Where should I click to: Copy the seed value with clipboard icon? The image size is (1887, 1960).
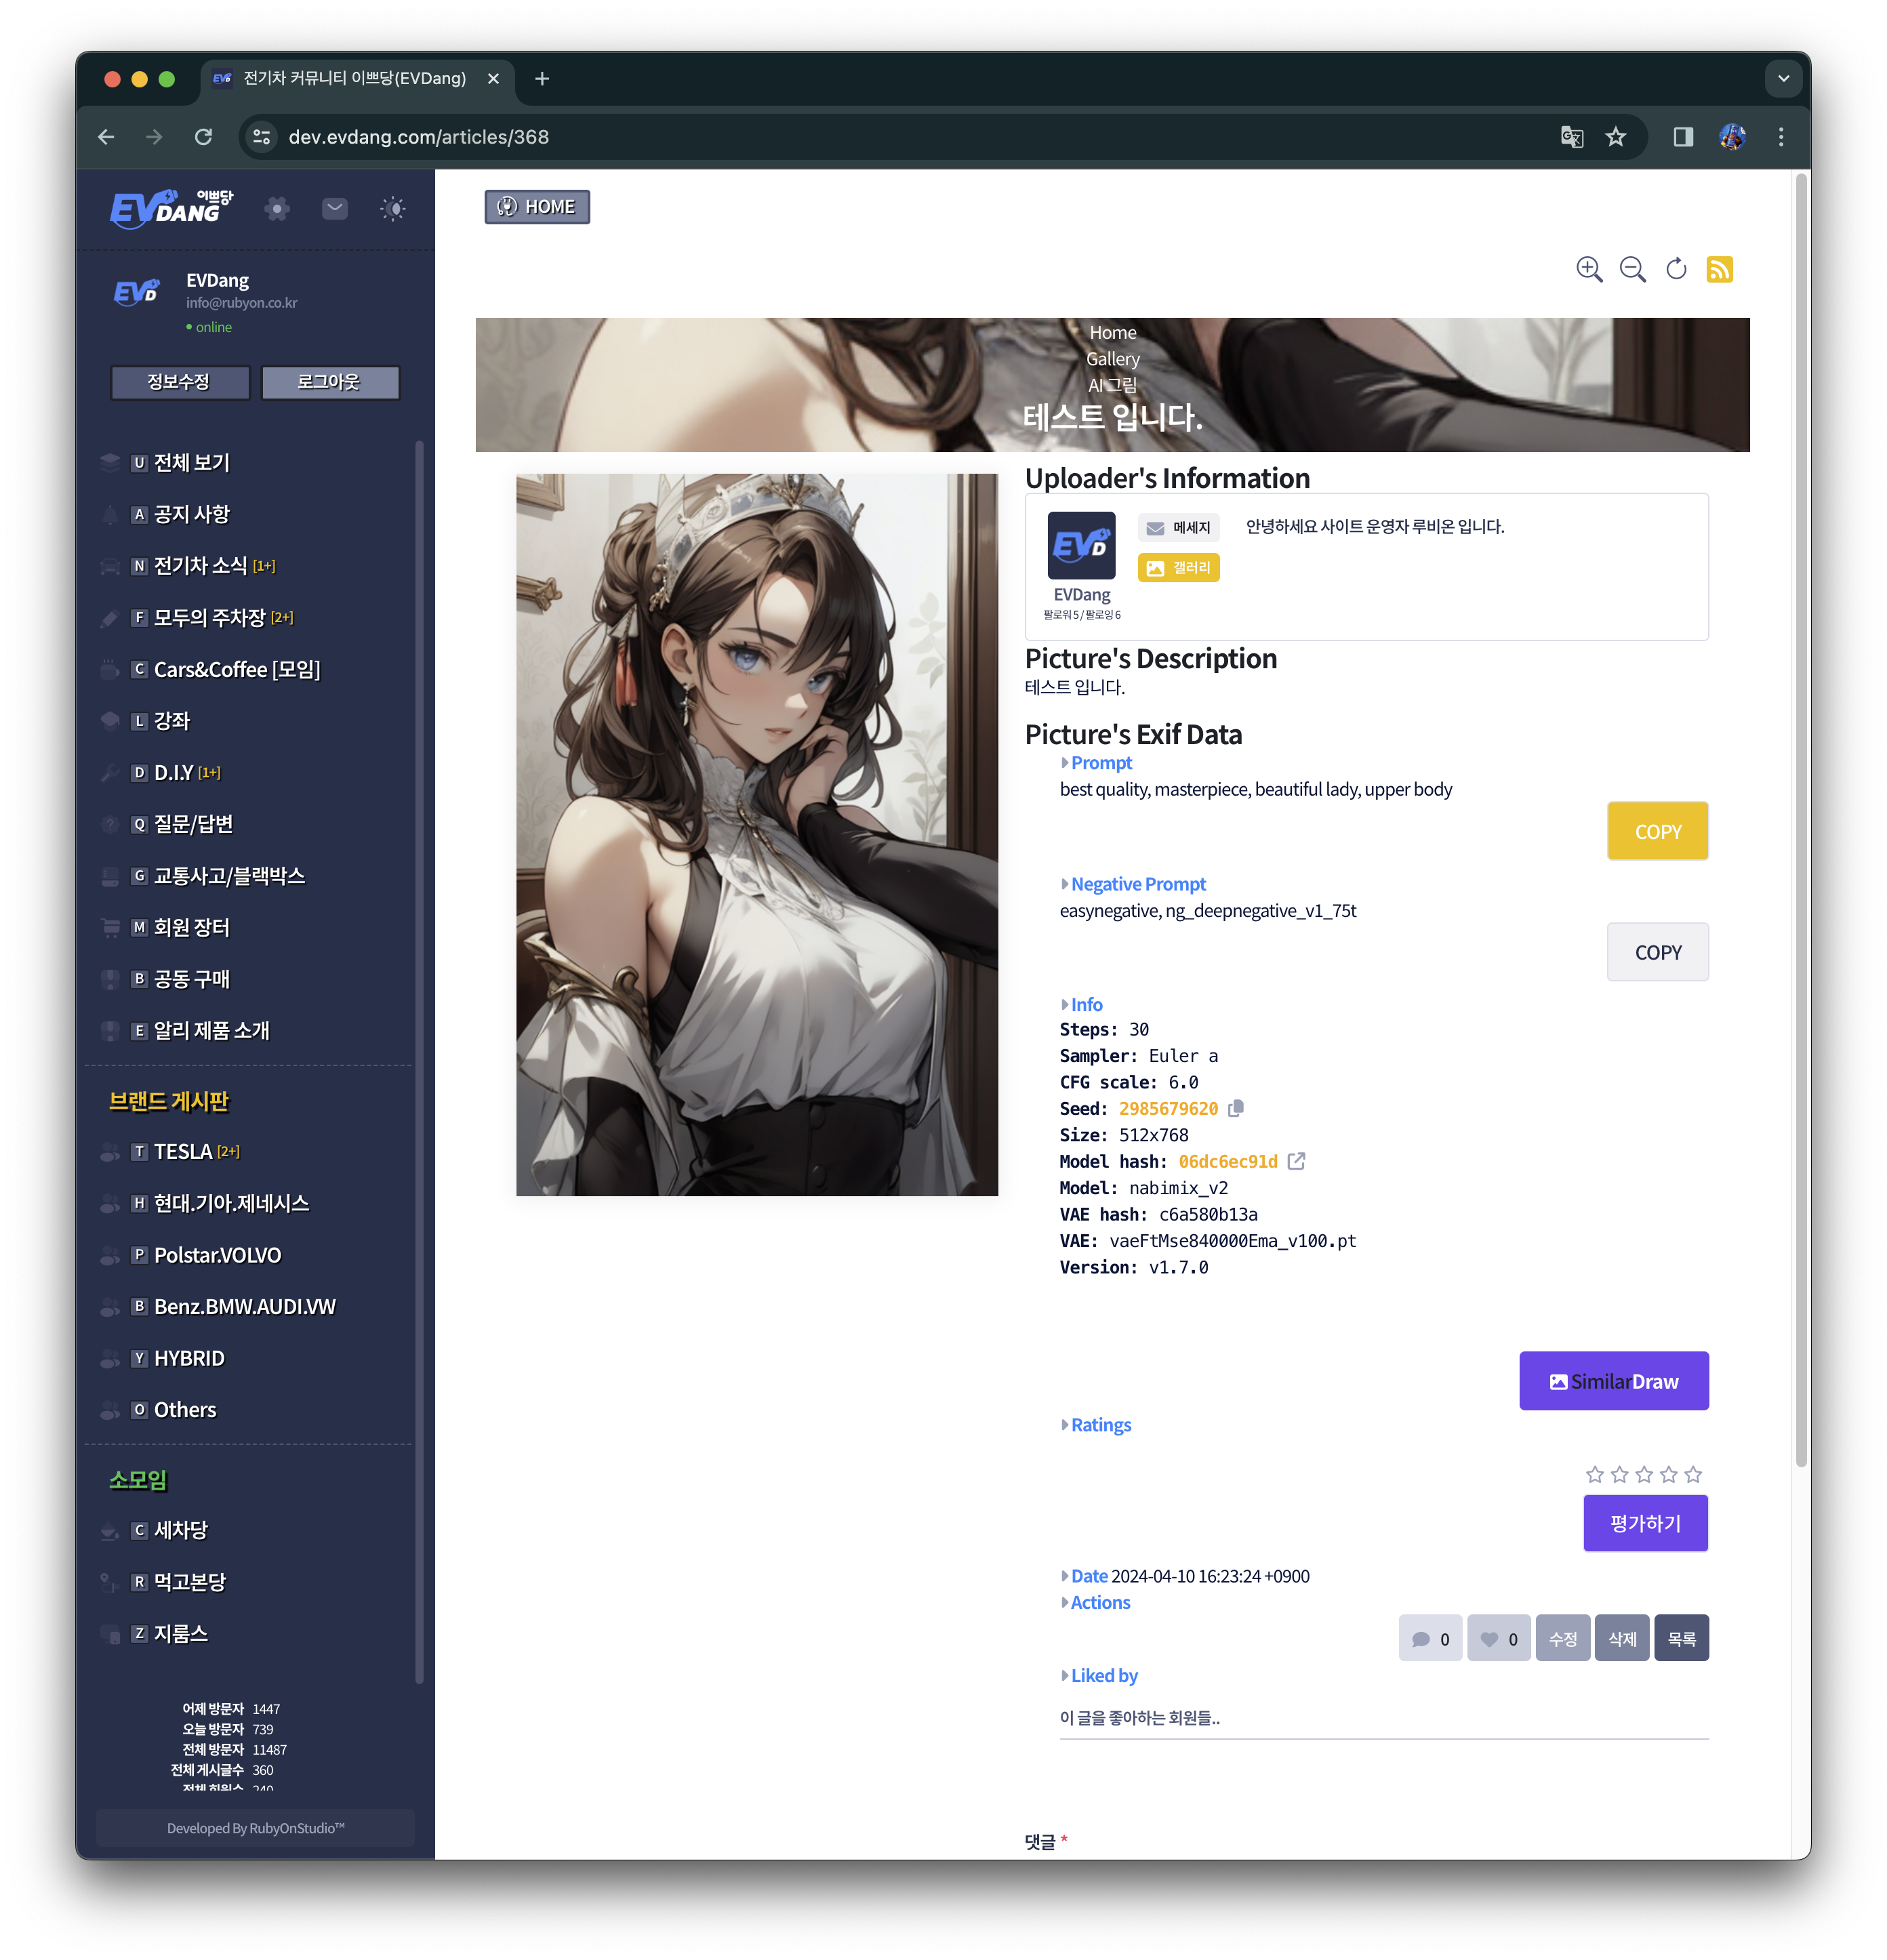click(x=1236, y=1108)
